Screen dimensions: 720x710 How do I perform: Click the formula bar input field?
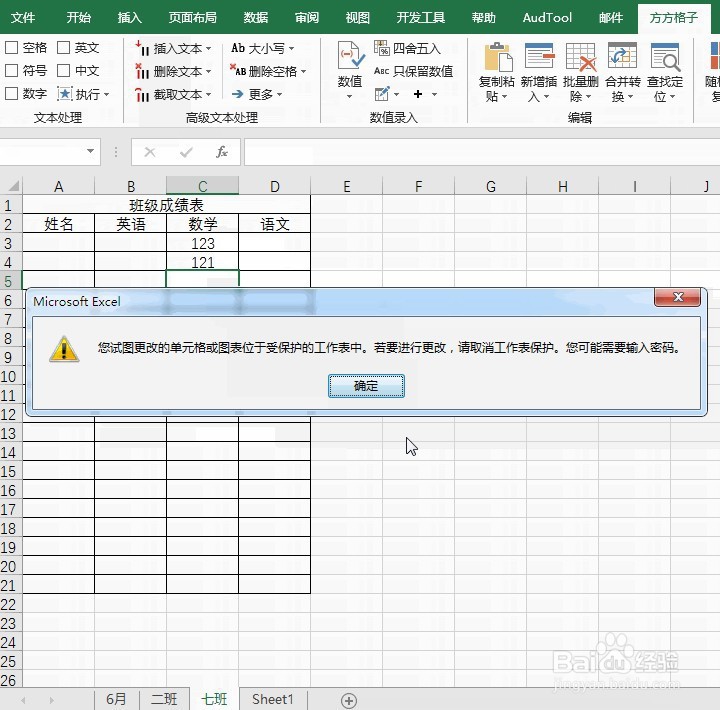click(x=482, y=152)
